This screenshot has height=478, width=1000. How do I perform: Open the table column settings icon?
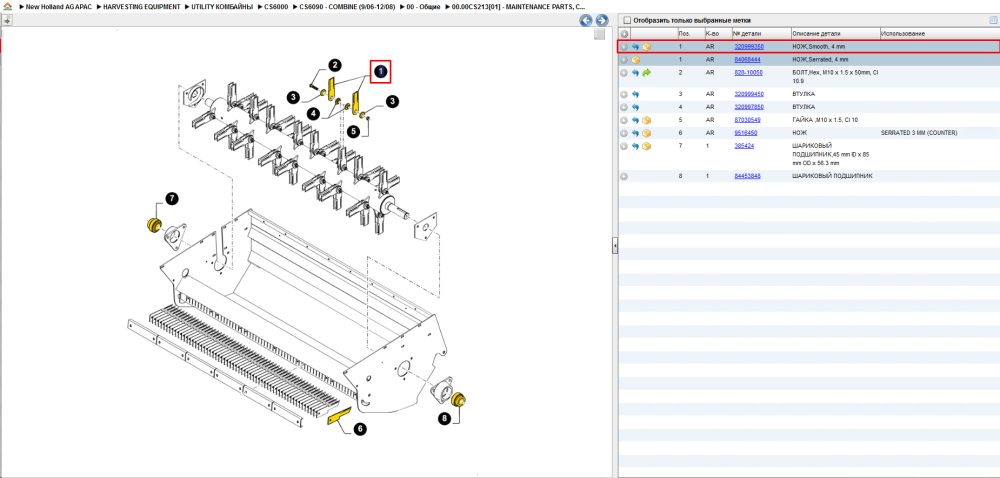coord(992,20)
